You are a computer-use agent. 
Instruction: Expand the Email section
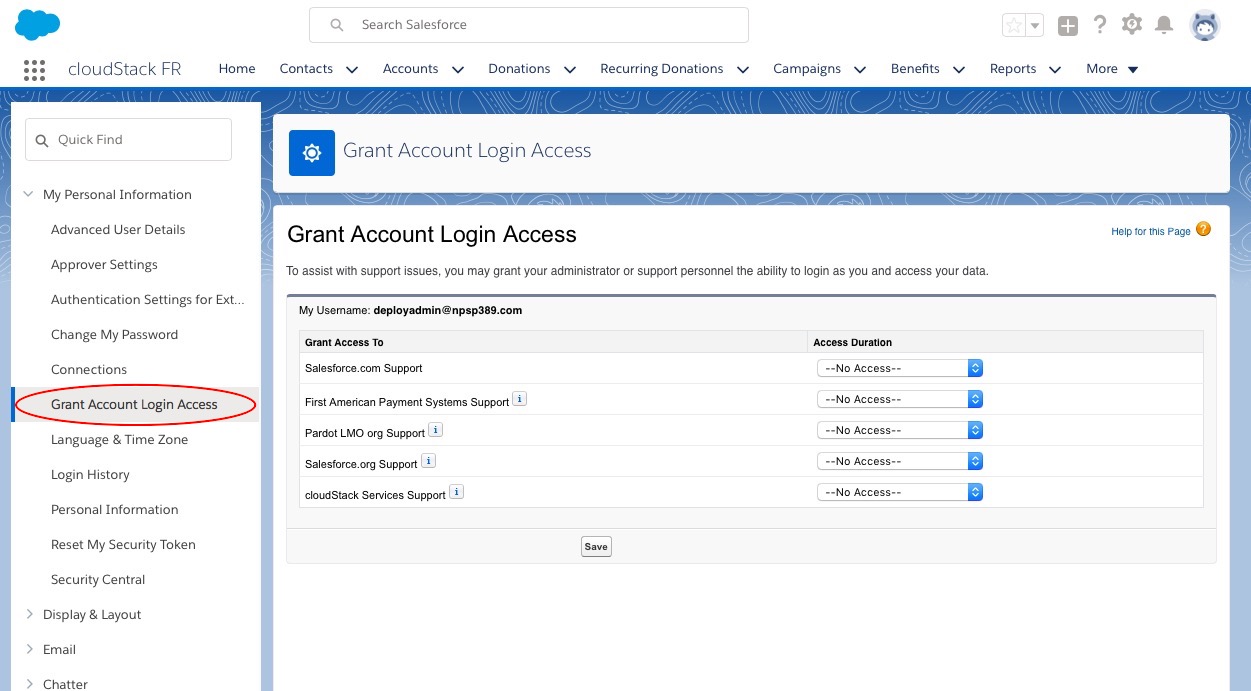pos(28,650)
